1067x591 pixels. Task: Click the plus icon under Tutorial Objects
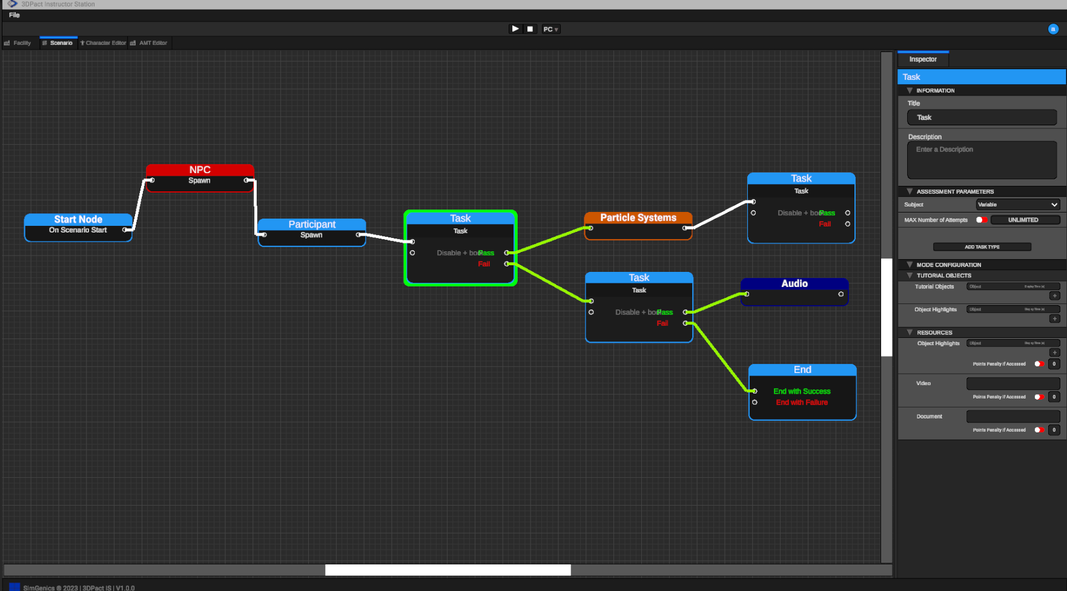pyautogui.click(x=1054, y=296)
